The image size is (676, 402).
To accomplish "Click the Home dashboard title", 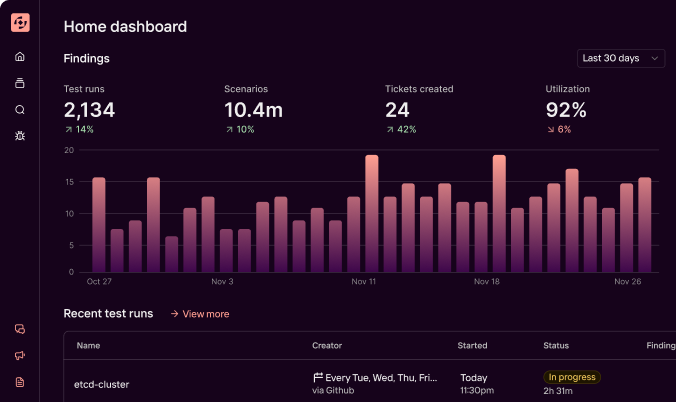I will click(x=125, y=27).
